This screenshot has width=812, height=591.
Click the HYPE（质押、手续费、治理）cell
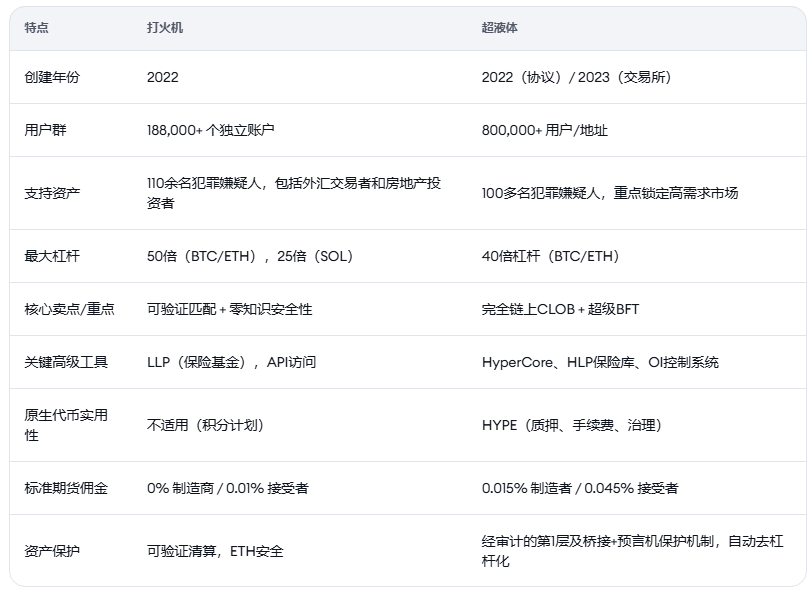tap(572, 425)
